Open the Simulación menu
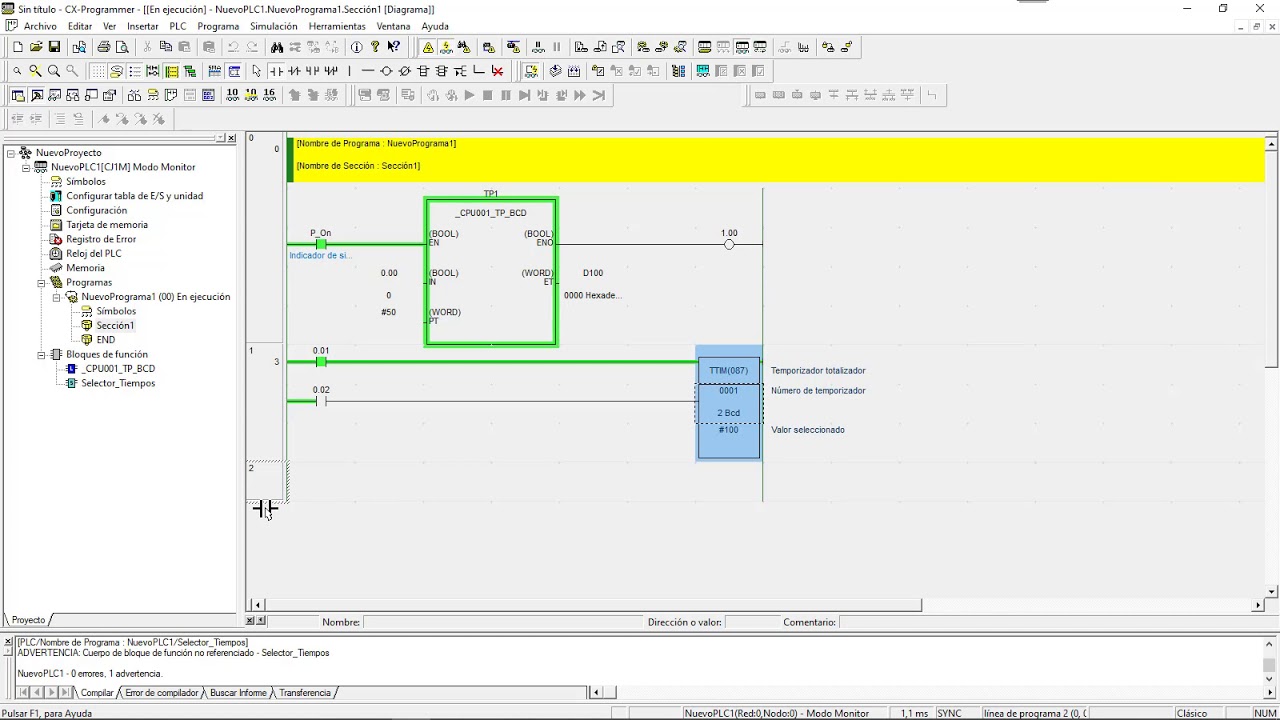The width and height of the screenshot is (1280, 720). click(x=273, y=26)
